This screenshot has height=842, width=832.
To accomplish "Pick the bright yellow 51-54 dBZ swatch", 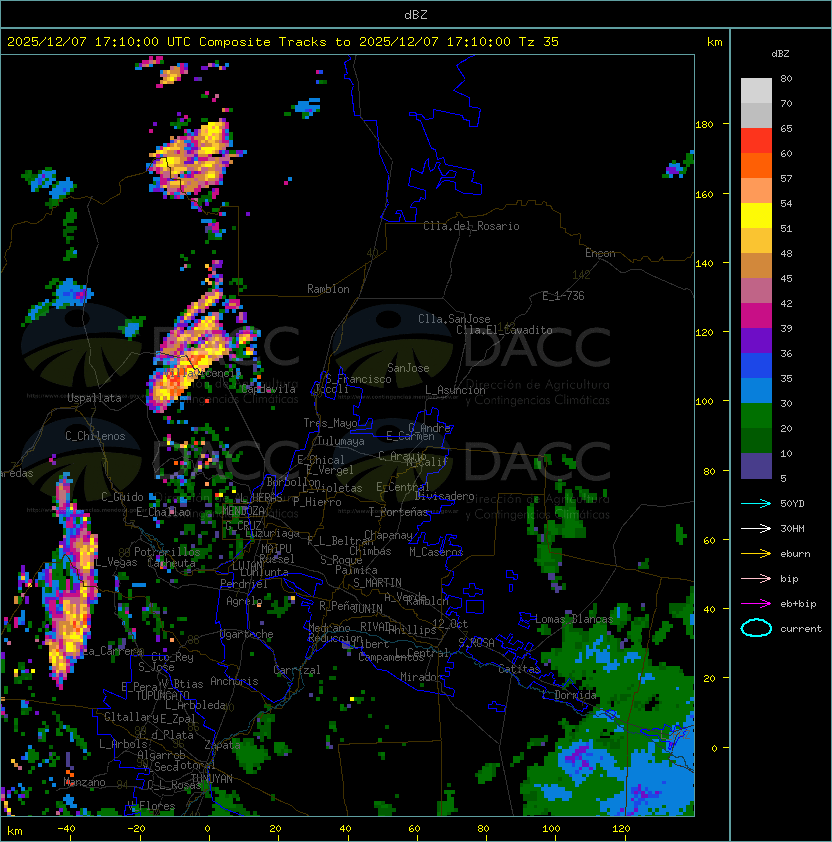I will tap(756, 216).
